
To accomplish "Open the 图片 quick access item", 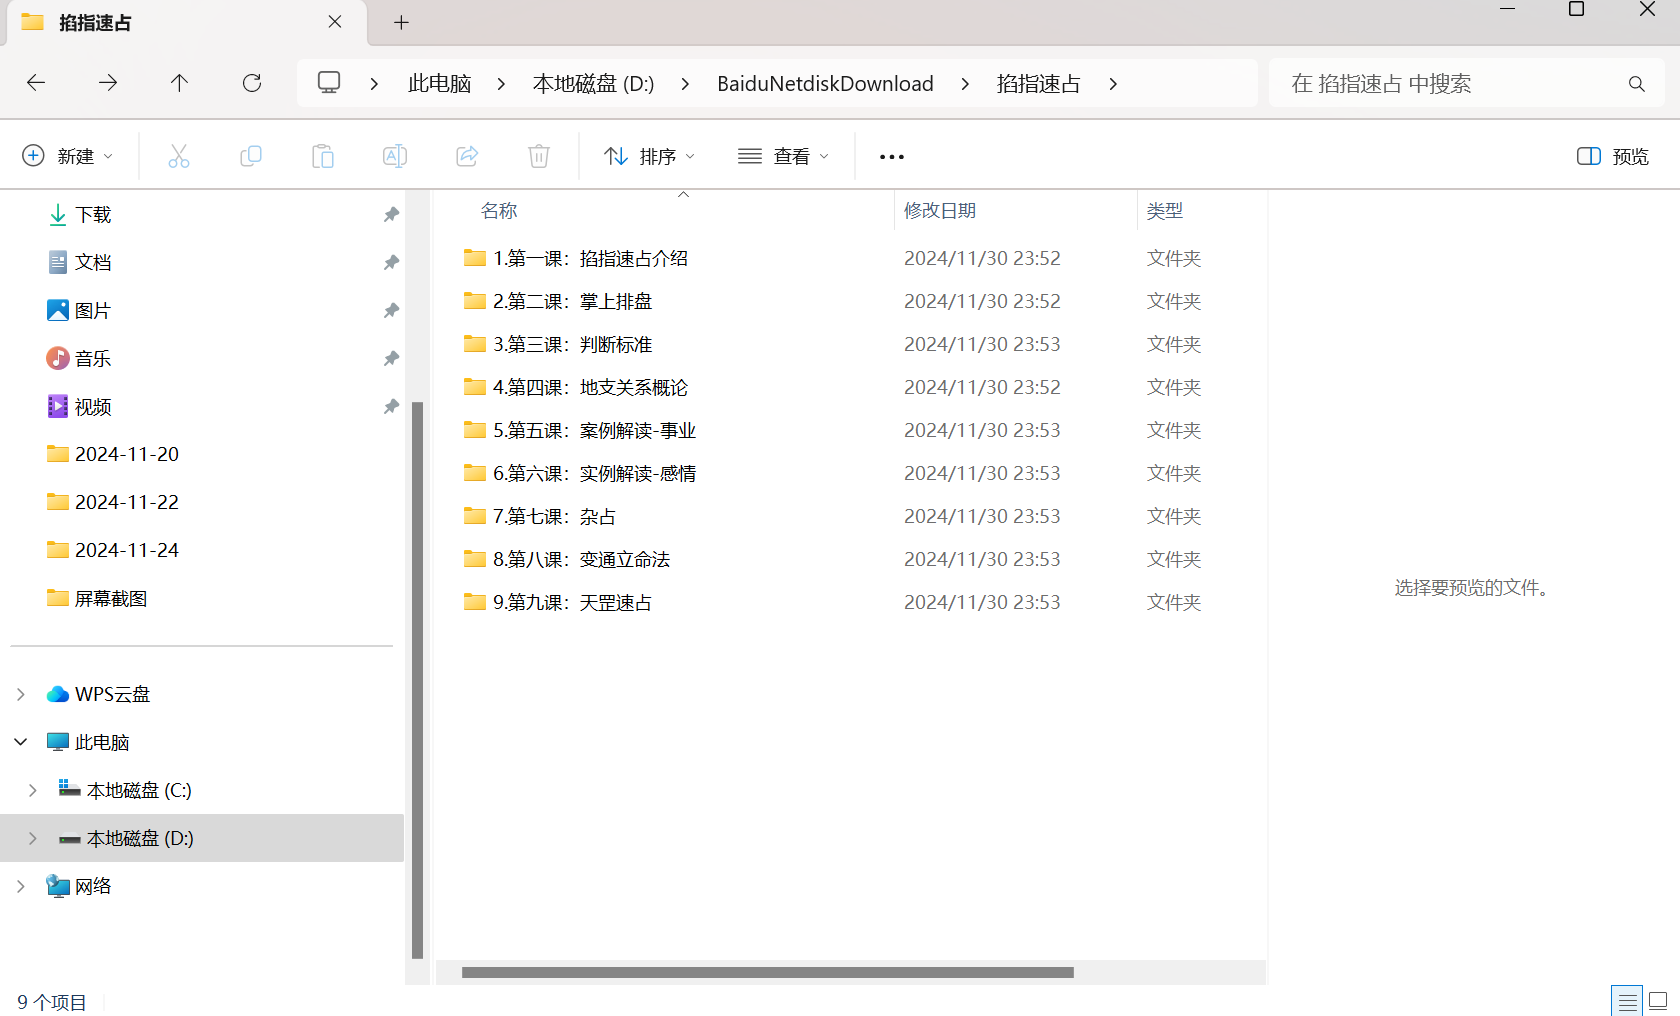I will [x=93, y=311].
